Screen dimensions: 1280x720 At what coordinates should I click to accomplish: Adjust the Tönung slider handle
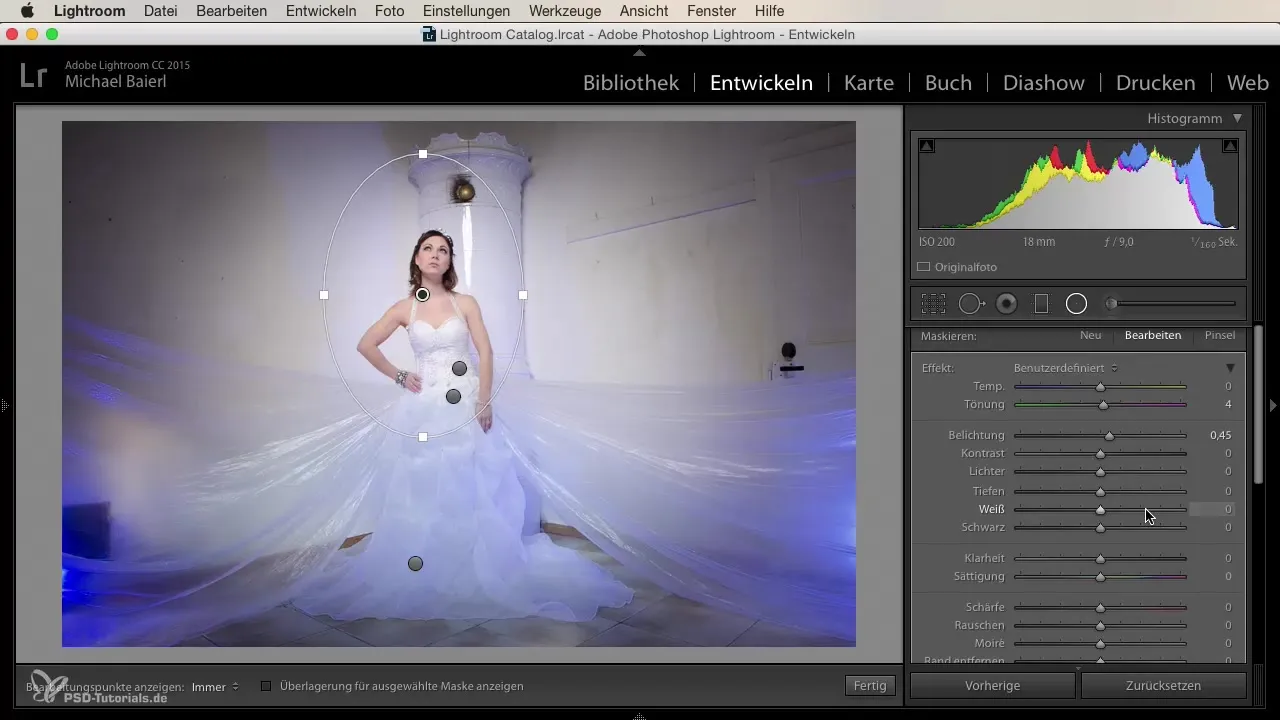[x=1103, y=405]
